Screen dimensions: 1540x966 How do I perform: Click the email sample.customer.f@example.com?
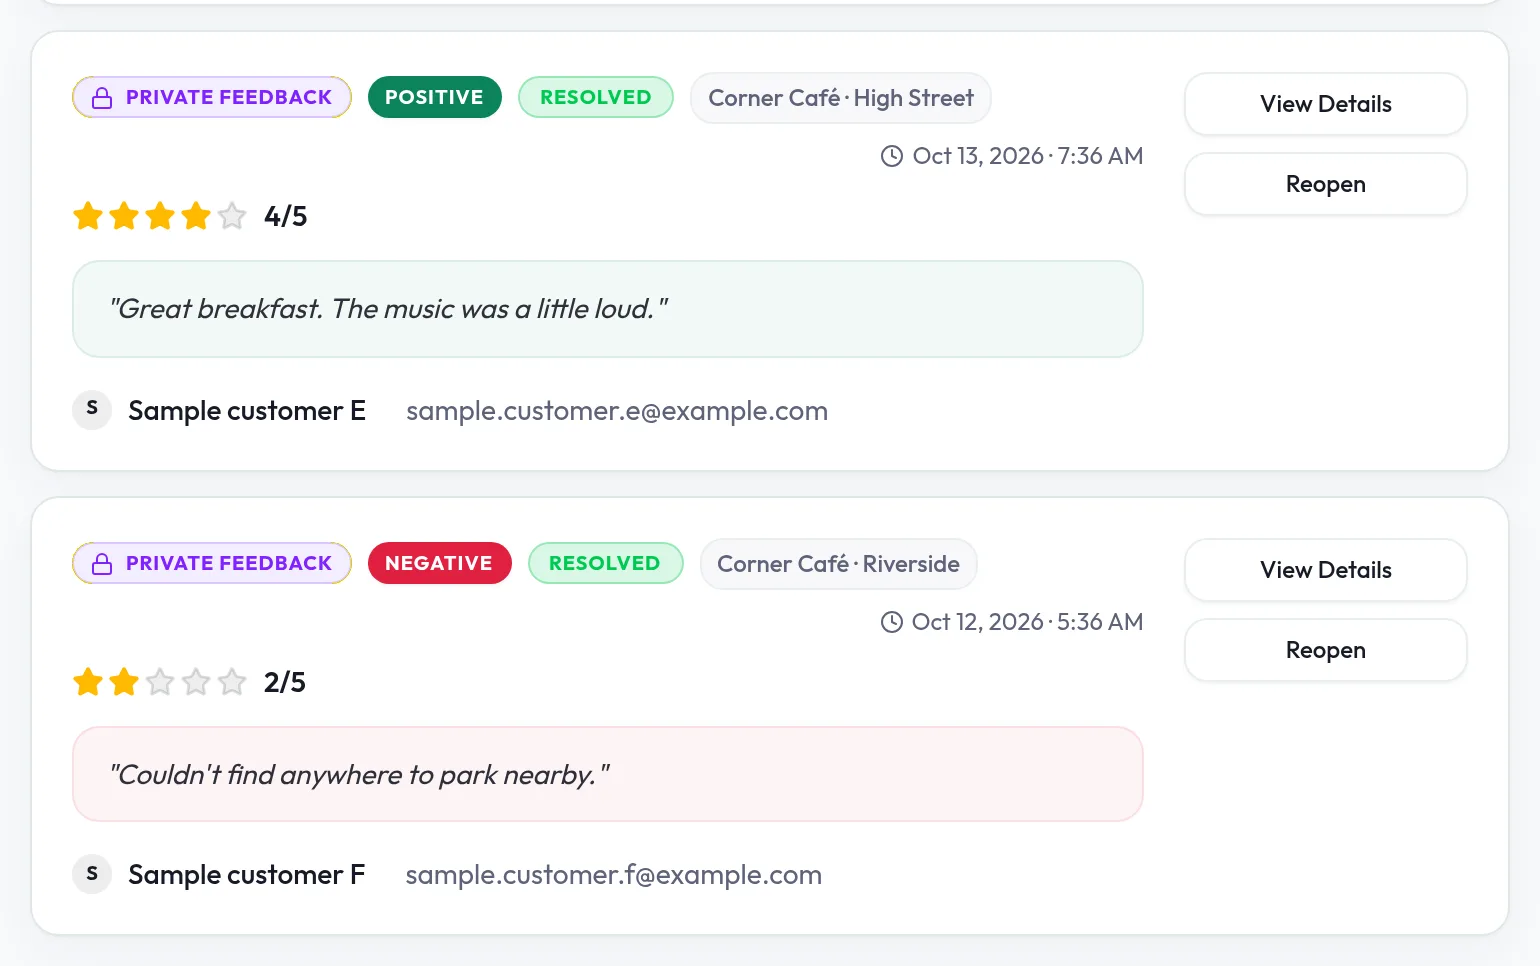pyautogui.click(x=613, y=875)
